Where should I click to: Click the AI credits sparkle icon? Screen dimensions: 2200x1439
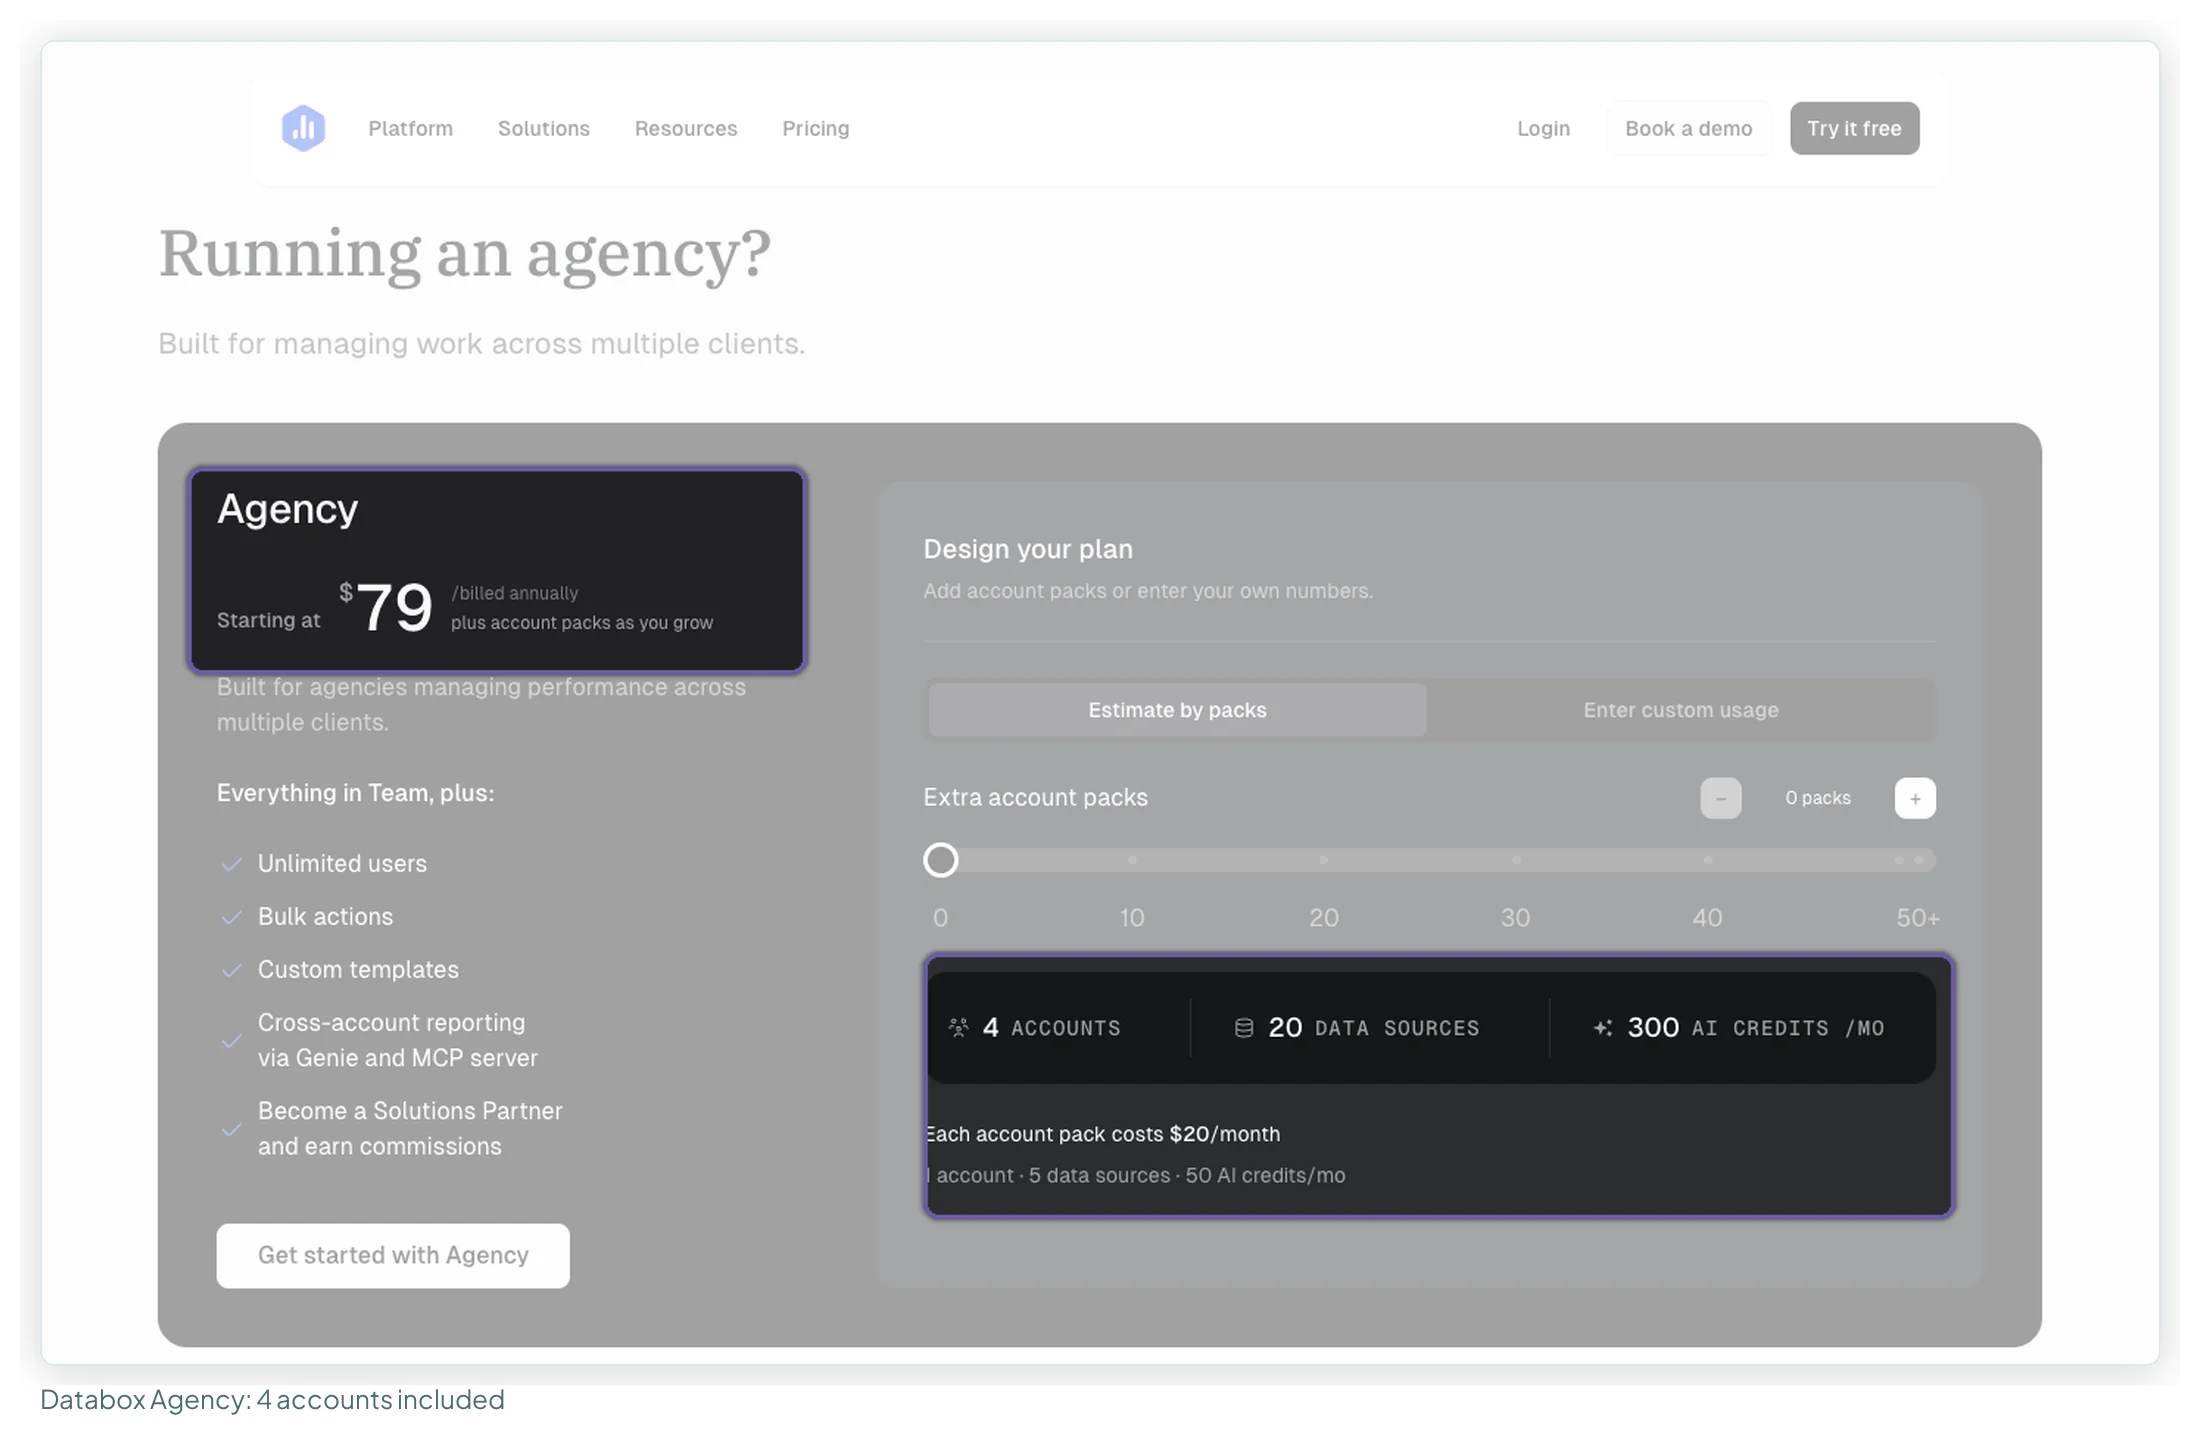pos(1603,1028)
